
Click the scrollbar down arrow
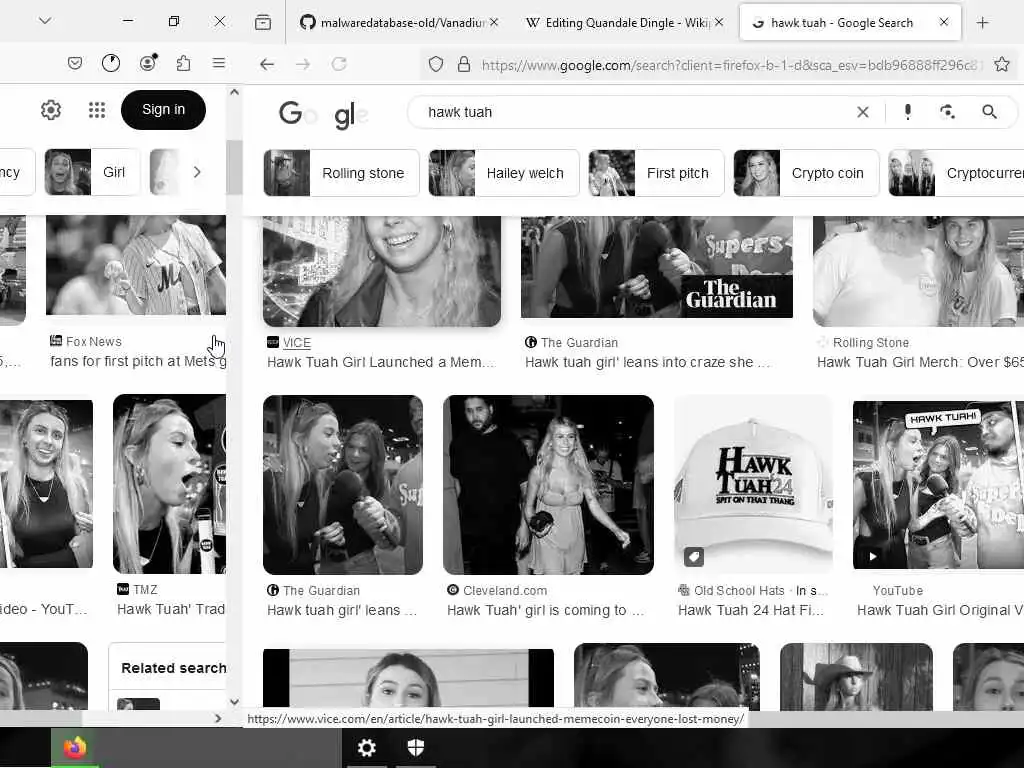click(x=234, y=702)
